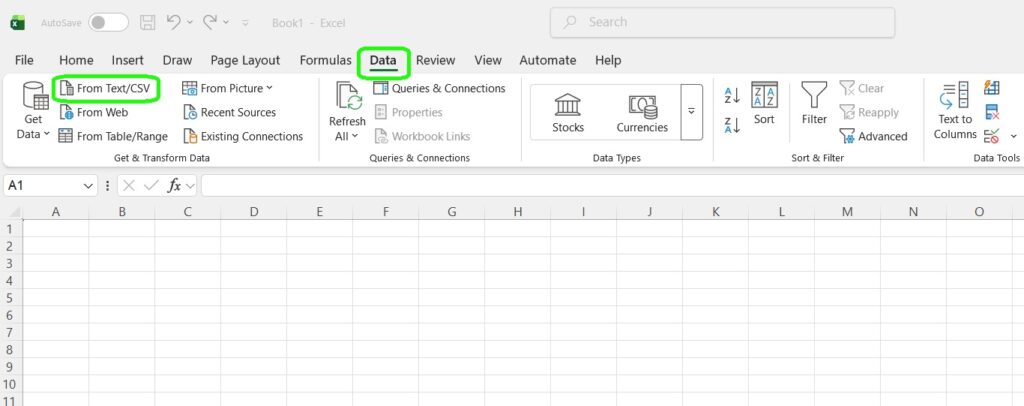Select column header O

click(x=979, y=211)
